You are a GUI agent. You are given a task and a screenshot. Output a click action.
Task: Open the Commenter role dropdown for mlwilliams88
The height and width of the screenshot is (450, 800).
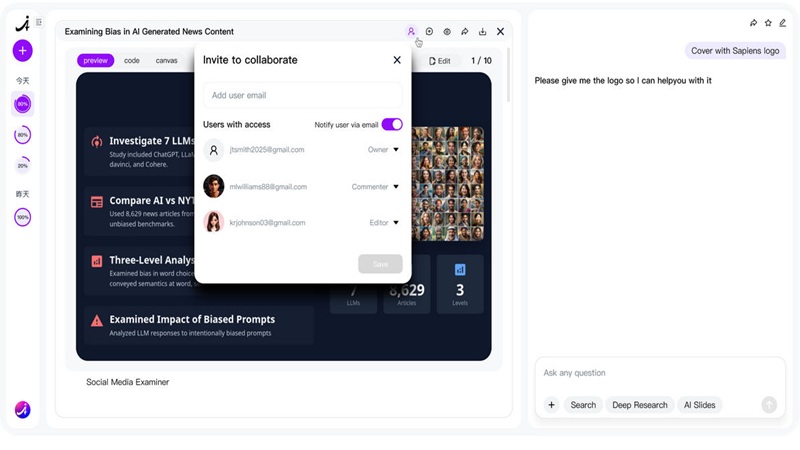376,187
